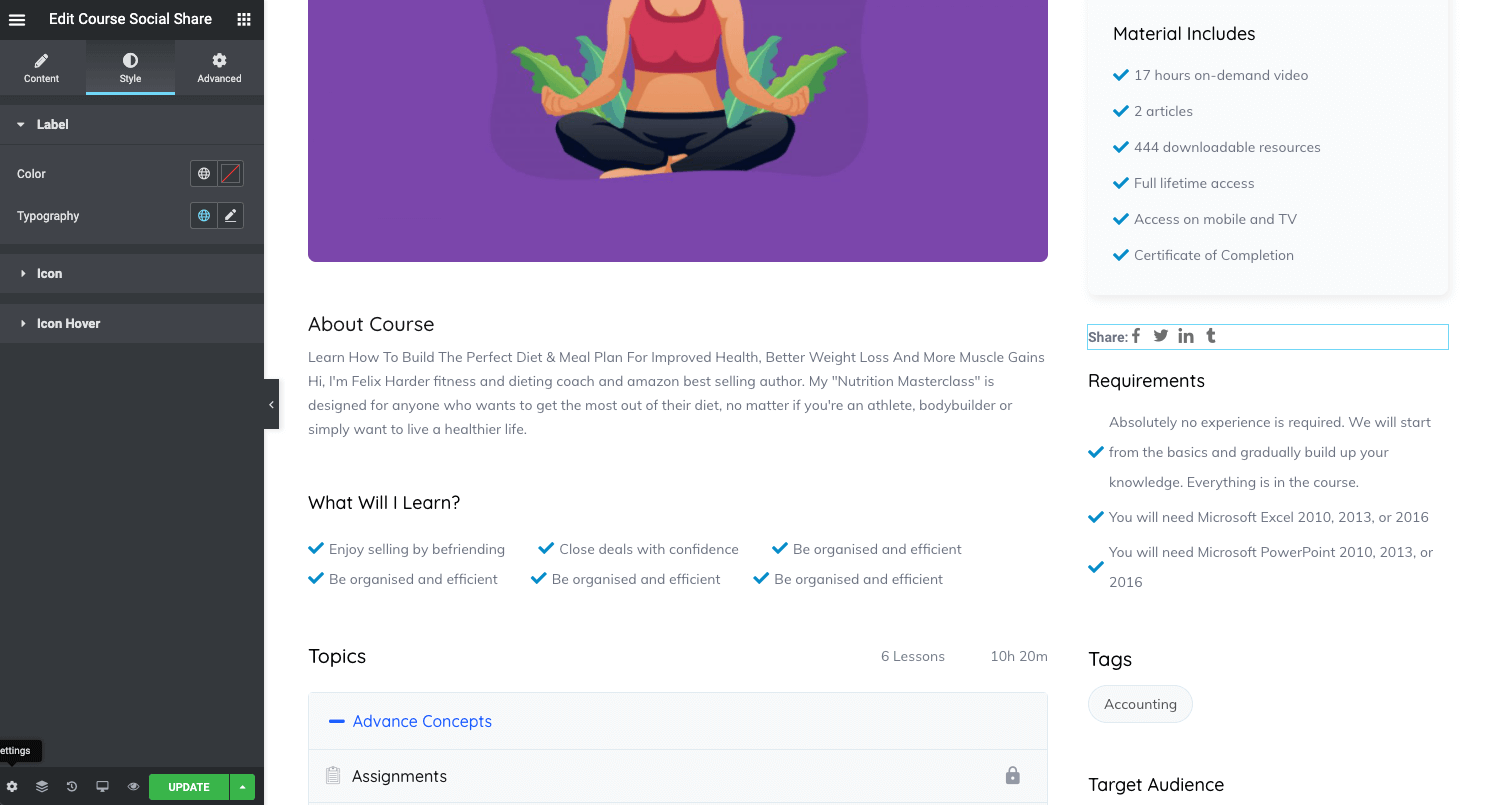Viewport: 1492px width, 805px height.
Task: Share the course on LinkedIn
Action: pyautogui.click(x=1186, y=336)
